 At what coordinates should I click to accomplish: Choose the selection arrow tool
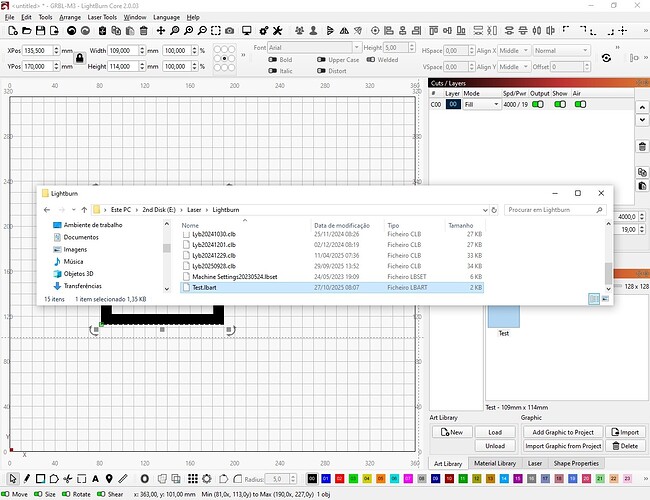tap(11, 479)
